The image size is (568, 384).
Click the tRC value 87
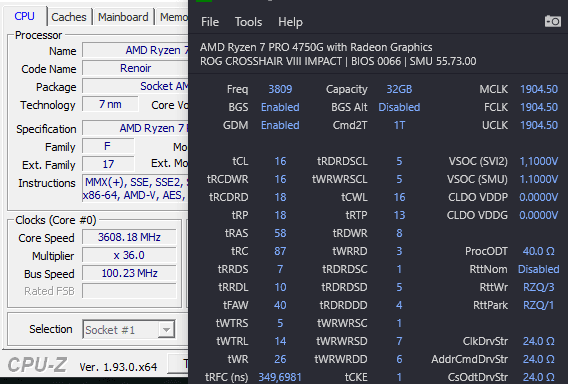point(280,251)
